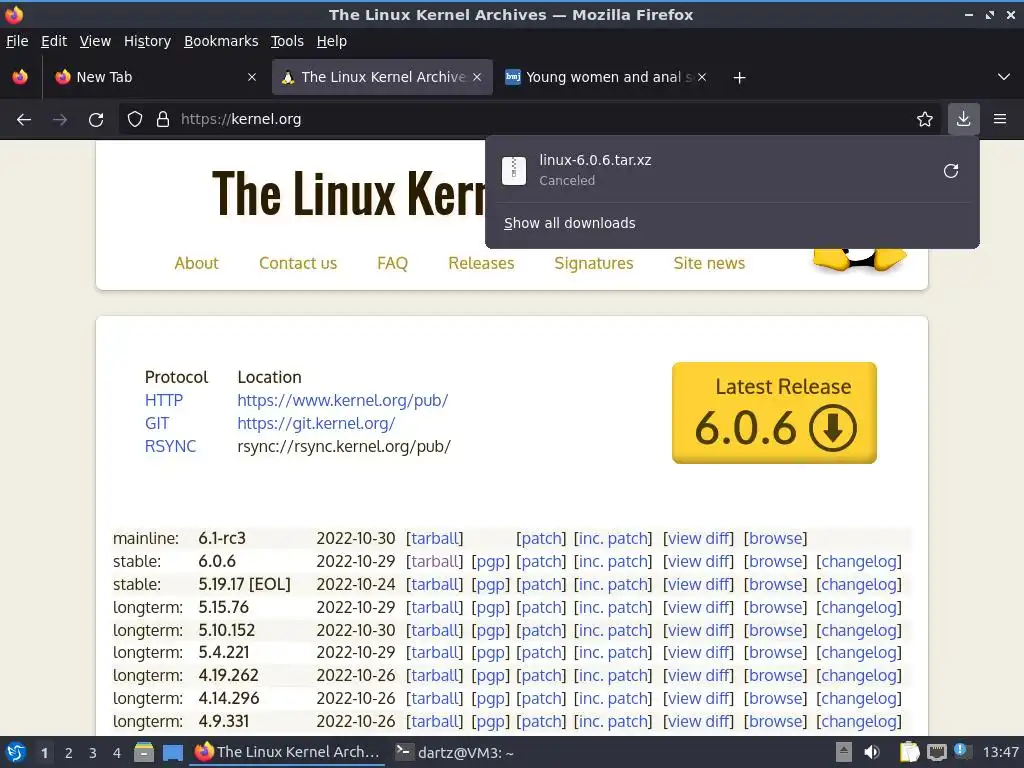View site security padlock info
Viewport: 1024px width, 768px height.
click(163, 120)
